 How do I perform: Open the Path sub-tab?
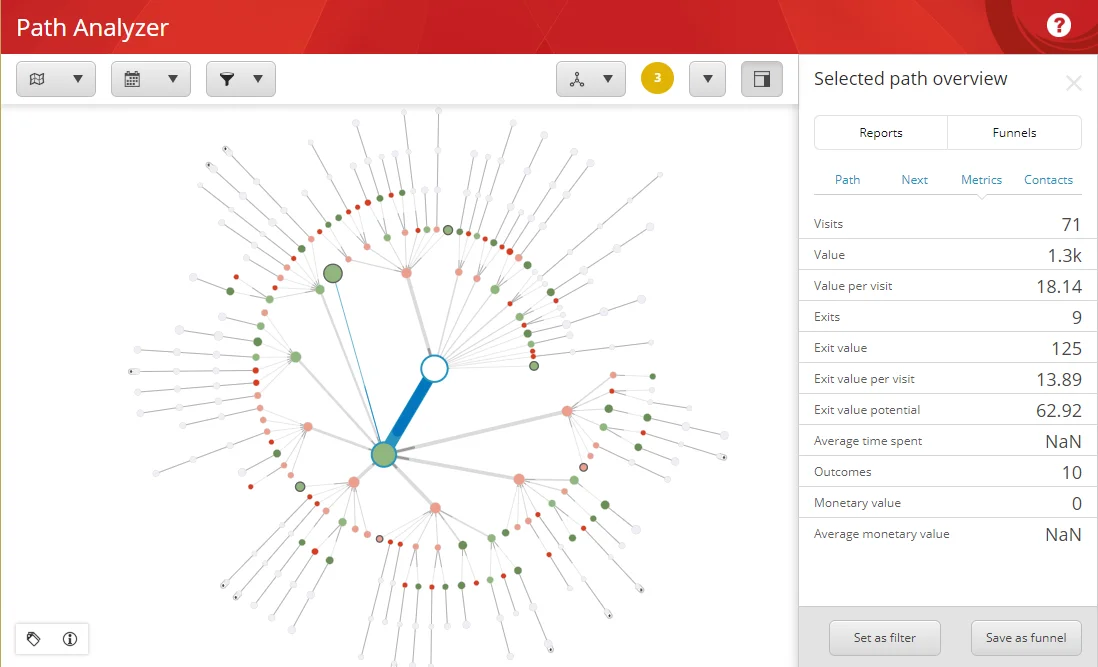(x=847, y=180)
